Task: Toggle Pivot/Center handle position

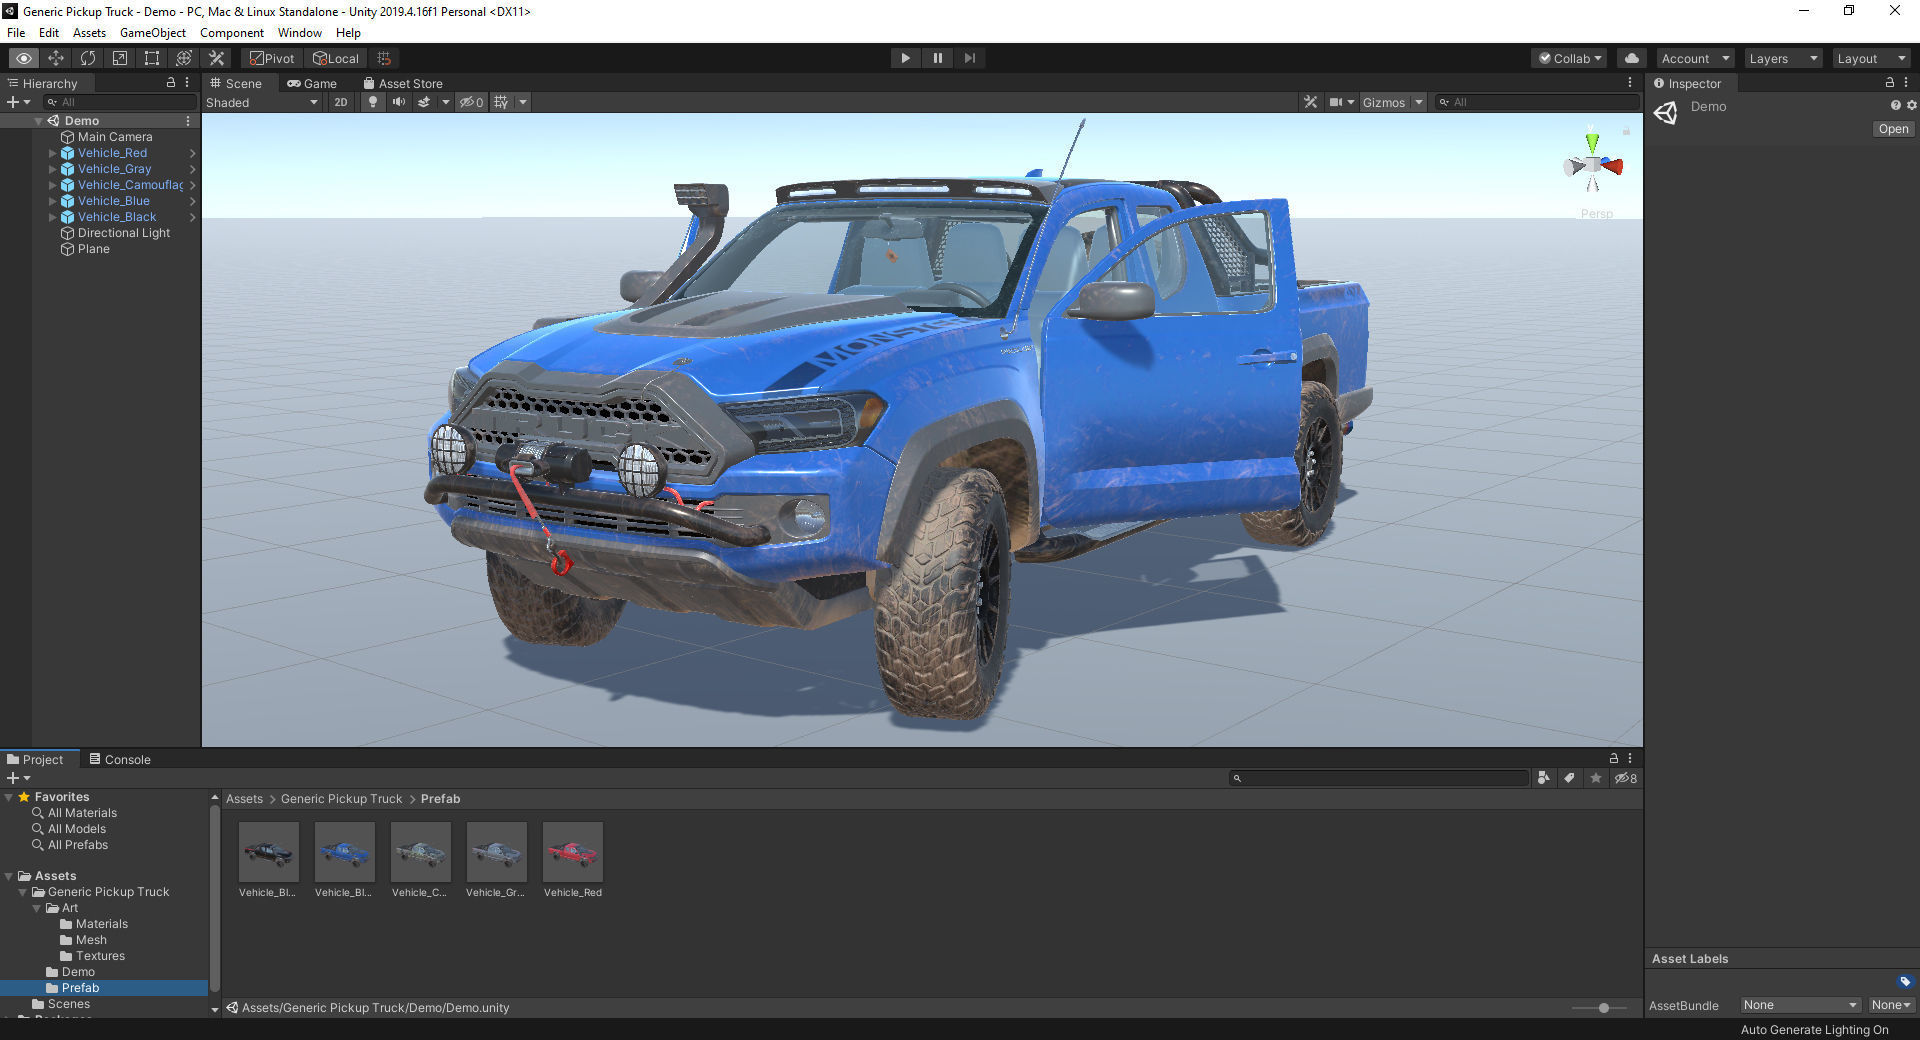Action: click(272, 58)
